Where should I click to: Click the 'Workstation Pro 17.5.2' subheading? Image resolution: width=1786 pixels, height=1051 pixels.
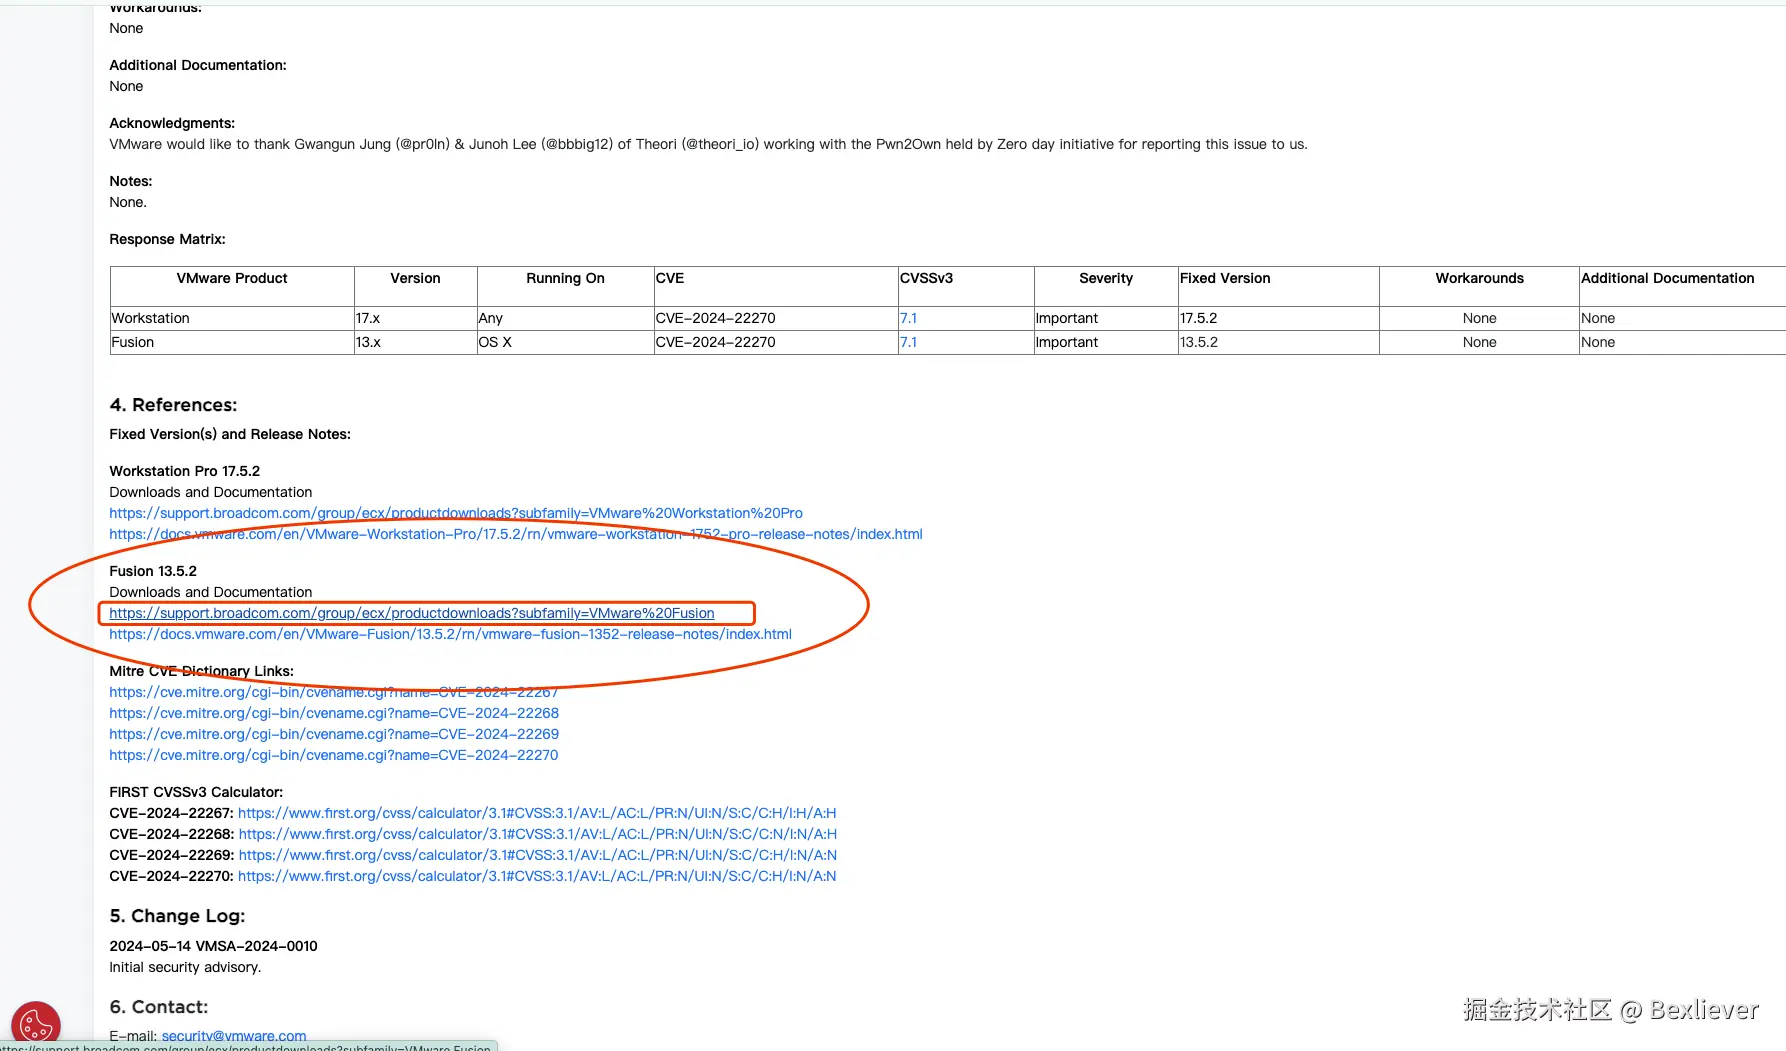coord(185,471)
